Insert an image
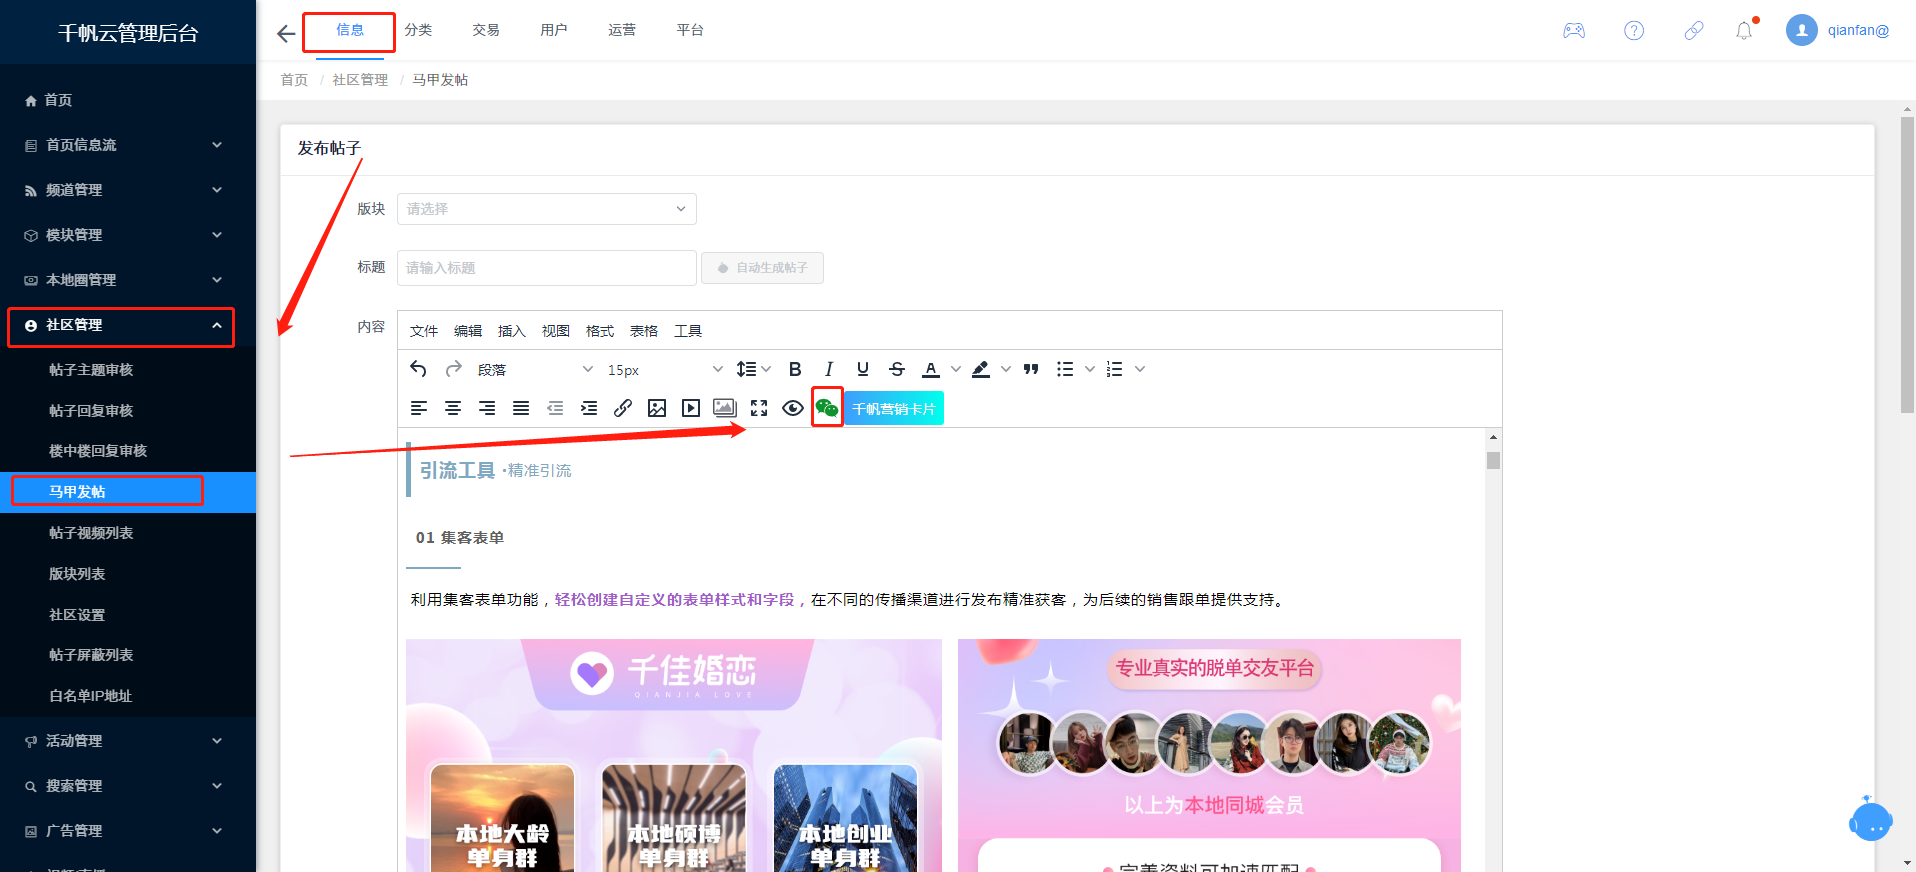The height and width of the screenshot is (872, 1916). coord(657,408)
